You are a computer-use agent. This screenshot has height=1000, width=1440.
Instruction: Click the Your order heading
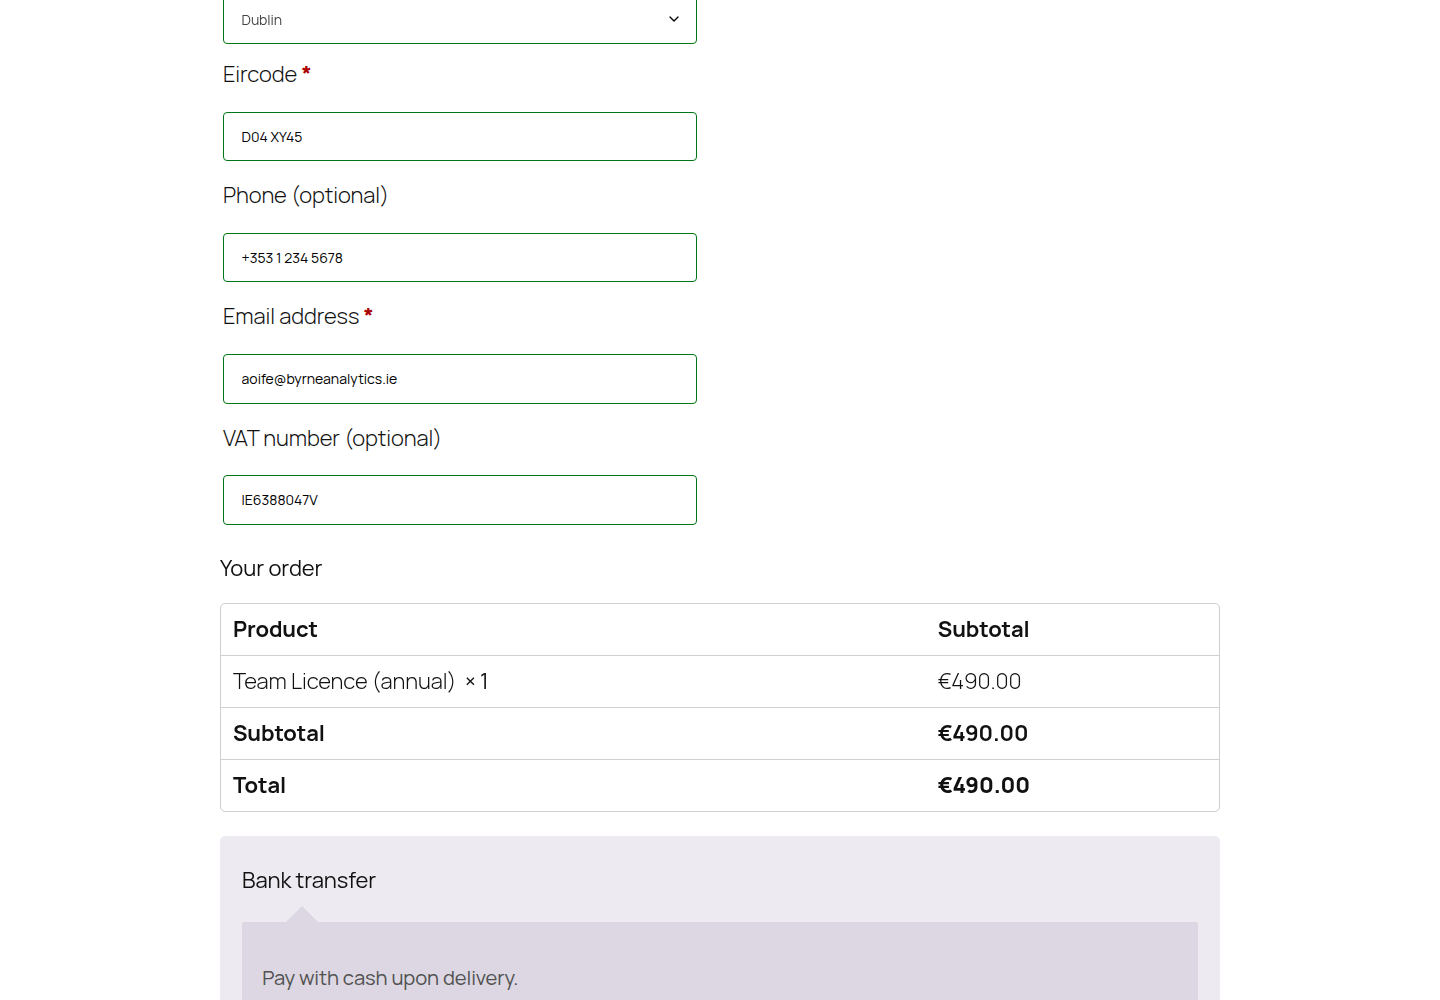click(271, 569)
